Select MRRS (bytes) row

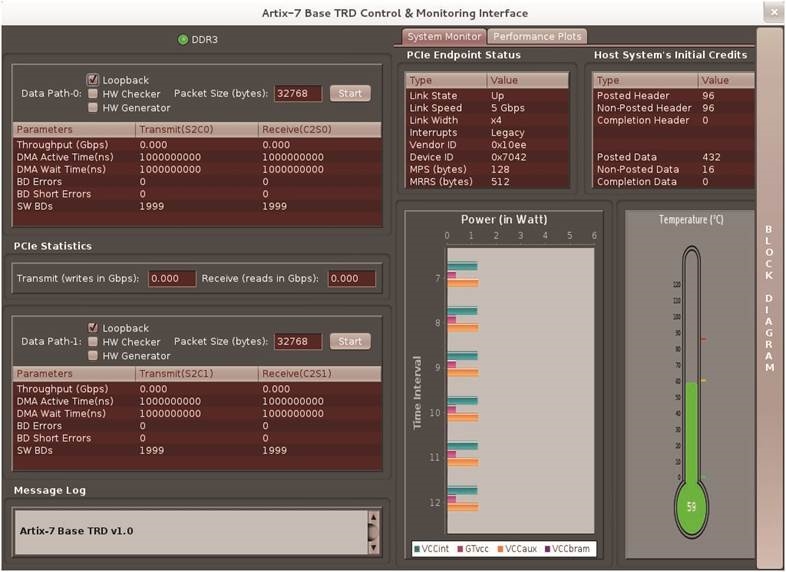pos(487,181)
